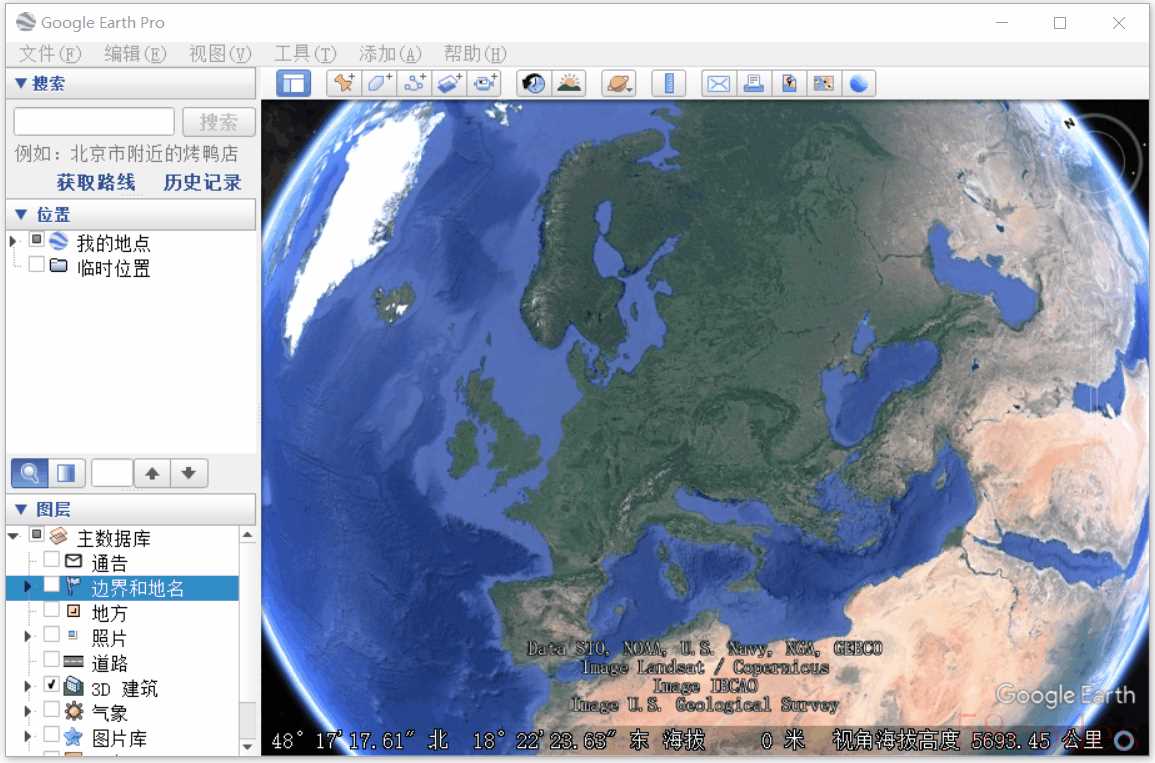
Task: Click the Add Placemark pushpin icon
Action: (344, 84)
